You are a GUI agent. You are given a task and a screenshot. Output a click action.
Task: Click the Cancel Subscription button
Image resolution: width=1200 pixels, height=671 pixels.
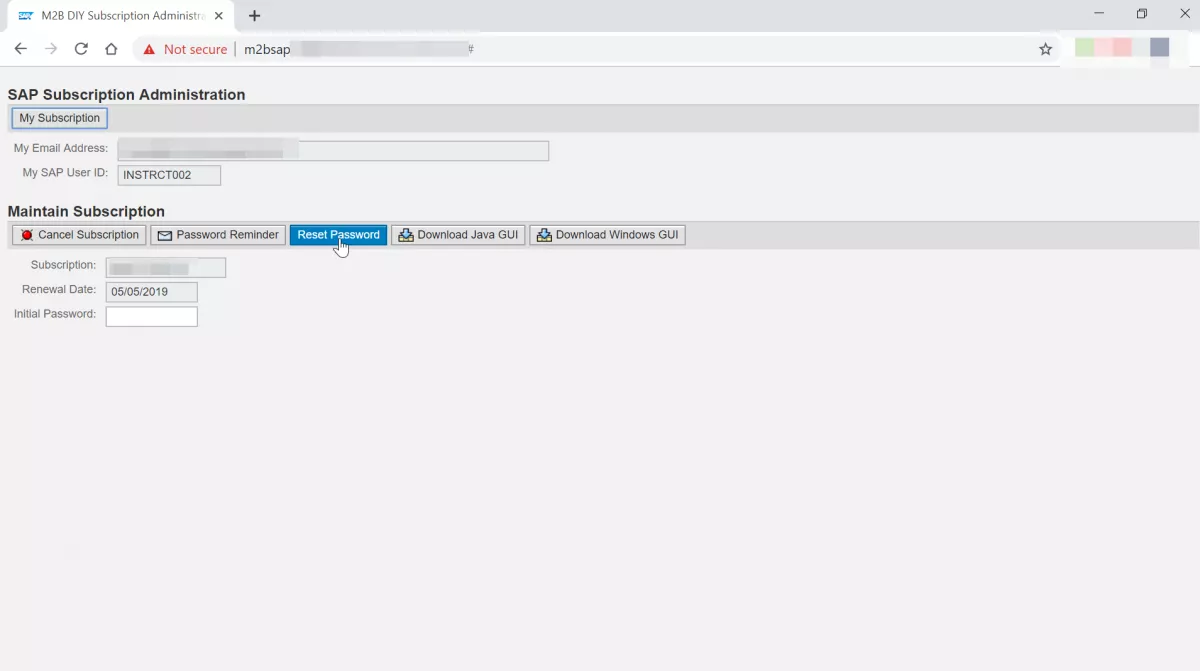click(79, 235)
